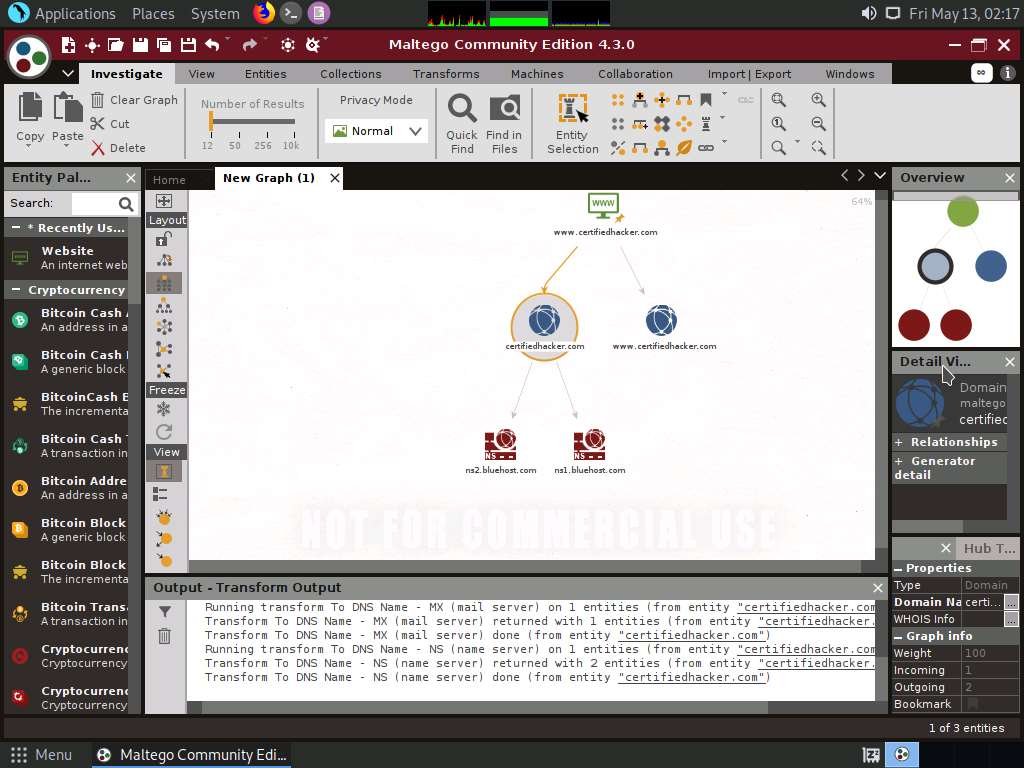Click the Zoom 100% magnifier icon

(x=778, y=123)
